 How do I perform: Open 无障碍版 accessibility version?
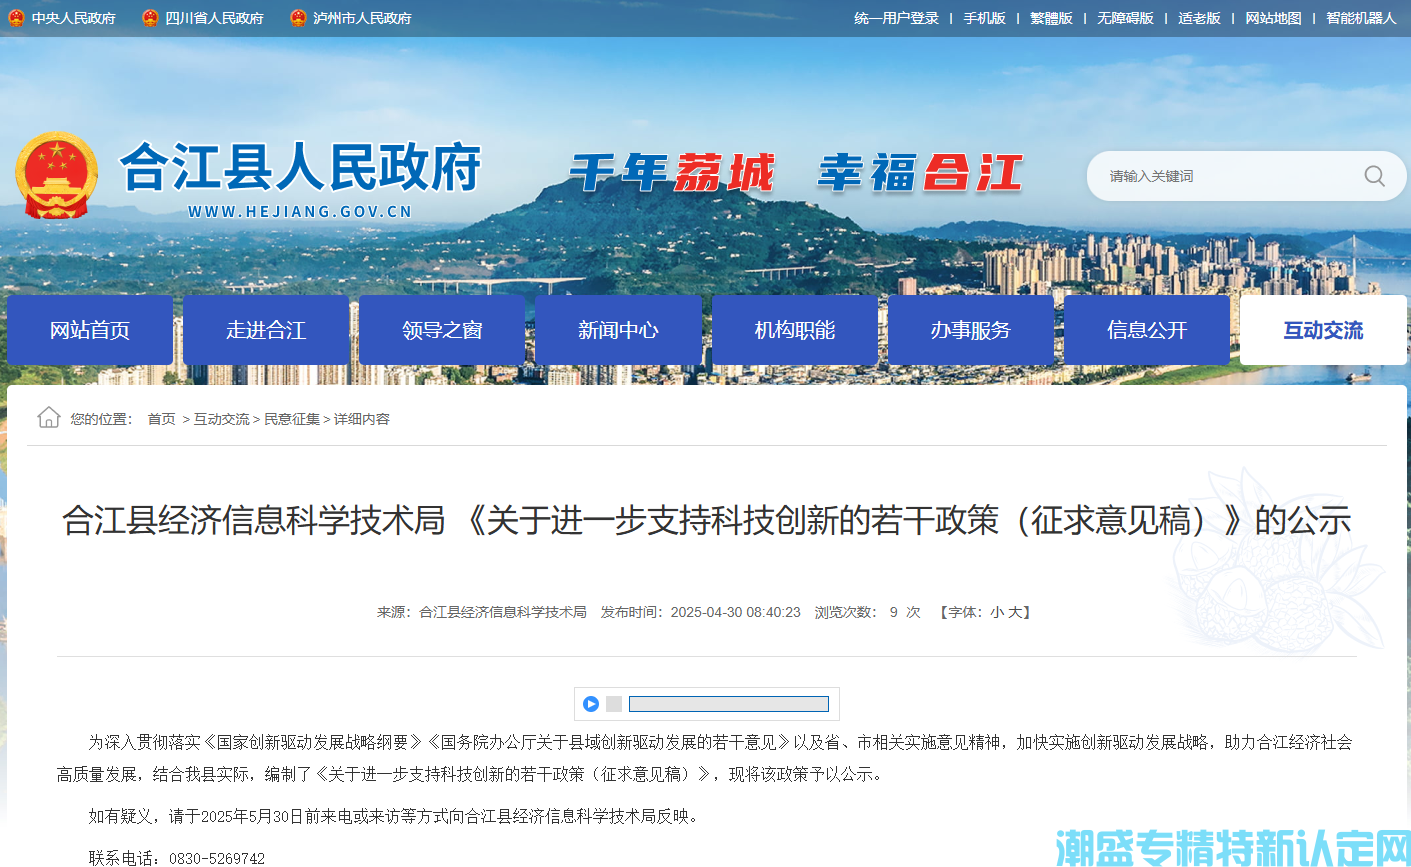1126,18
